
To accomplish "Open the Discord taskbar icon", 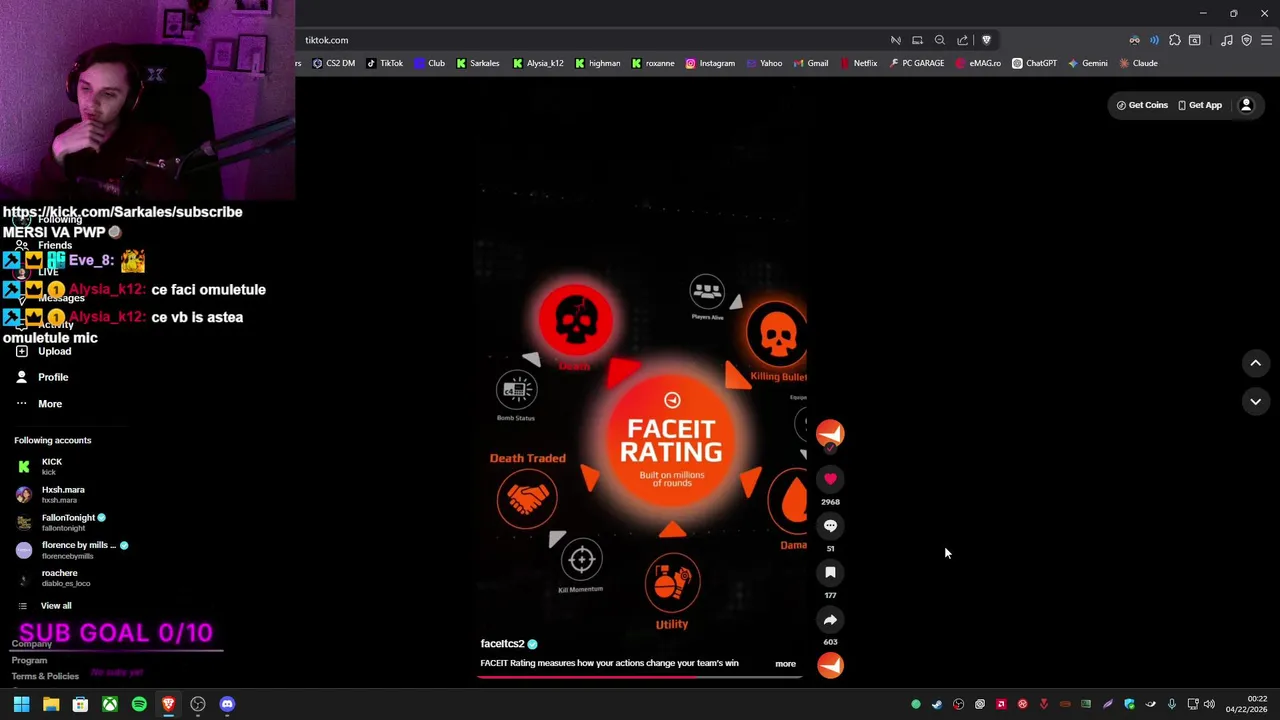I will click(227, 704).
